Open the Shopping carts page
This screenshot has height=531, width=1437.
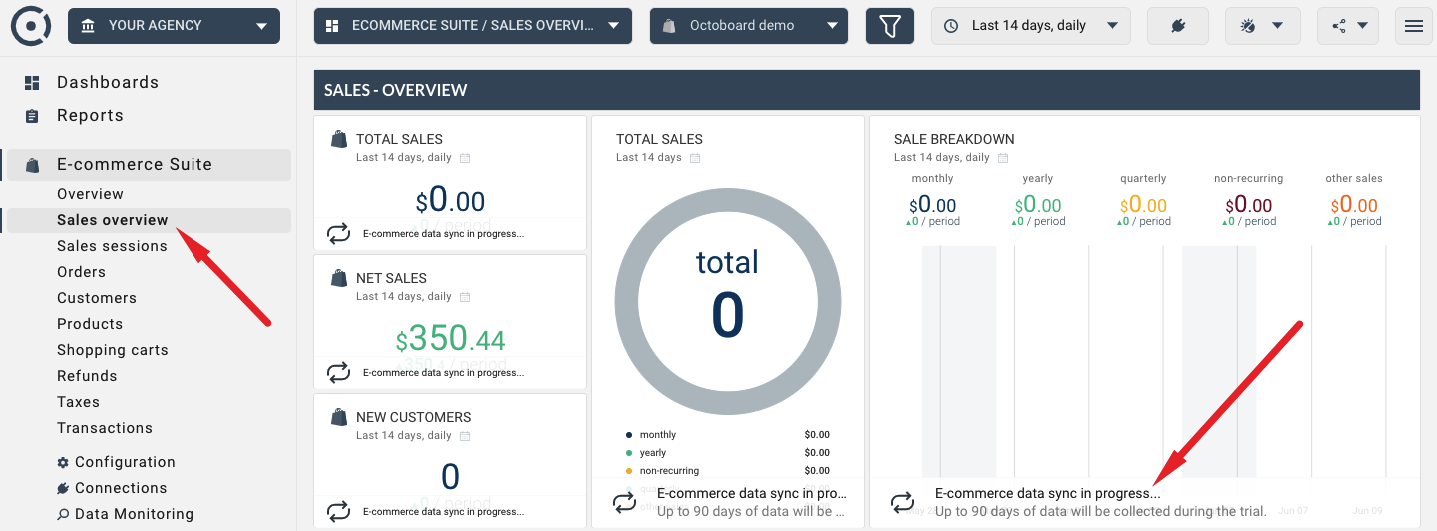tap(113, 350)
